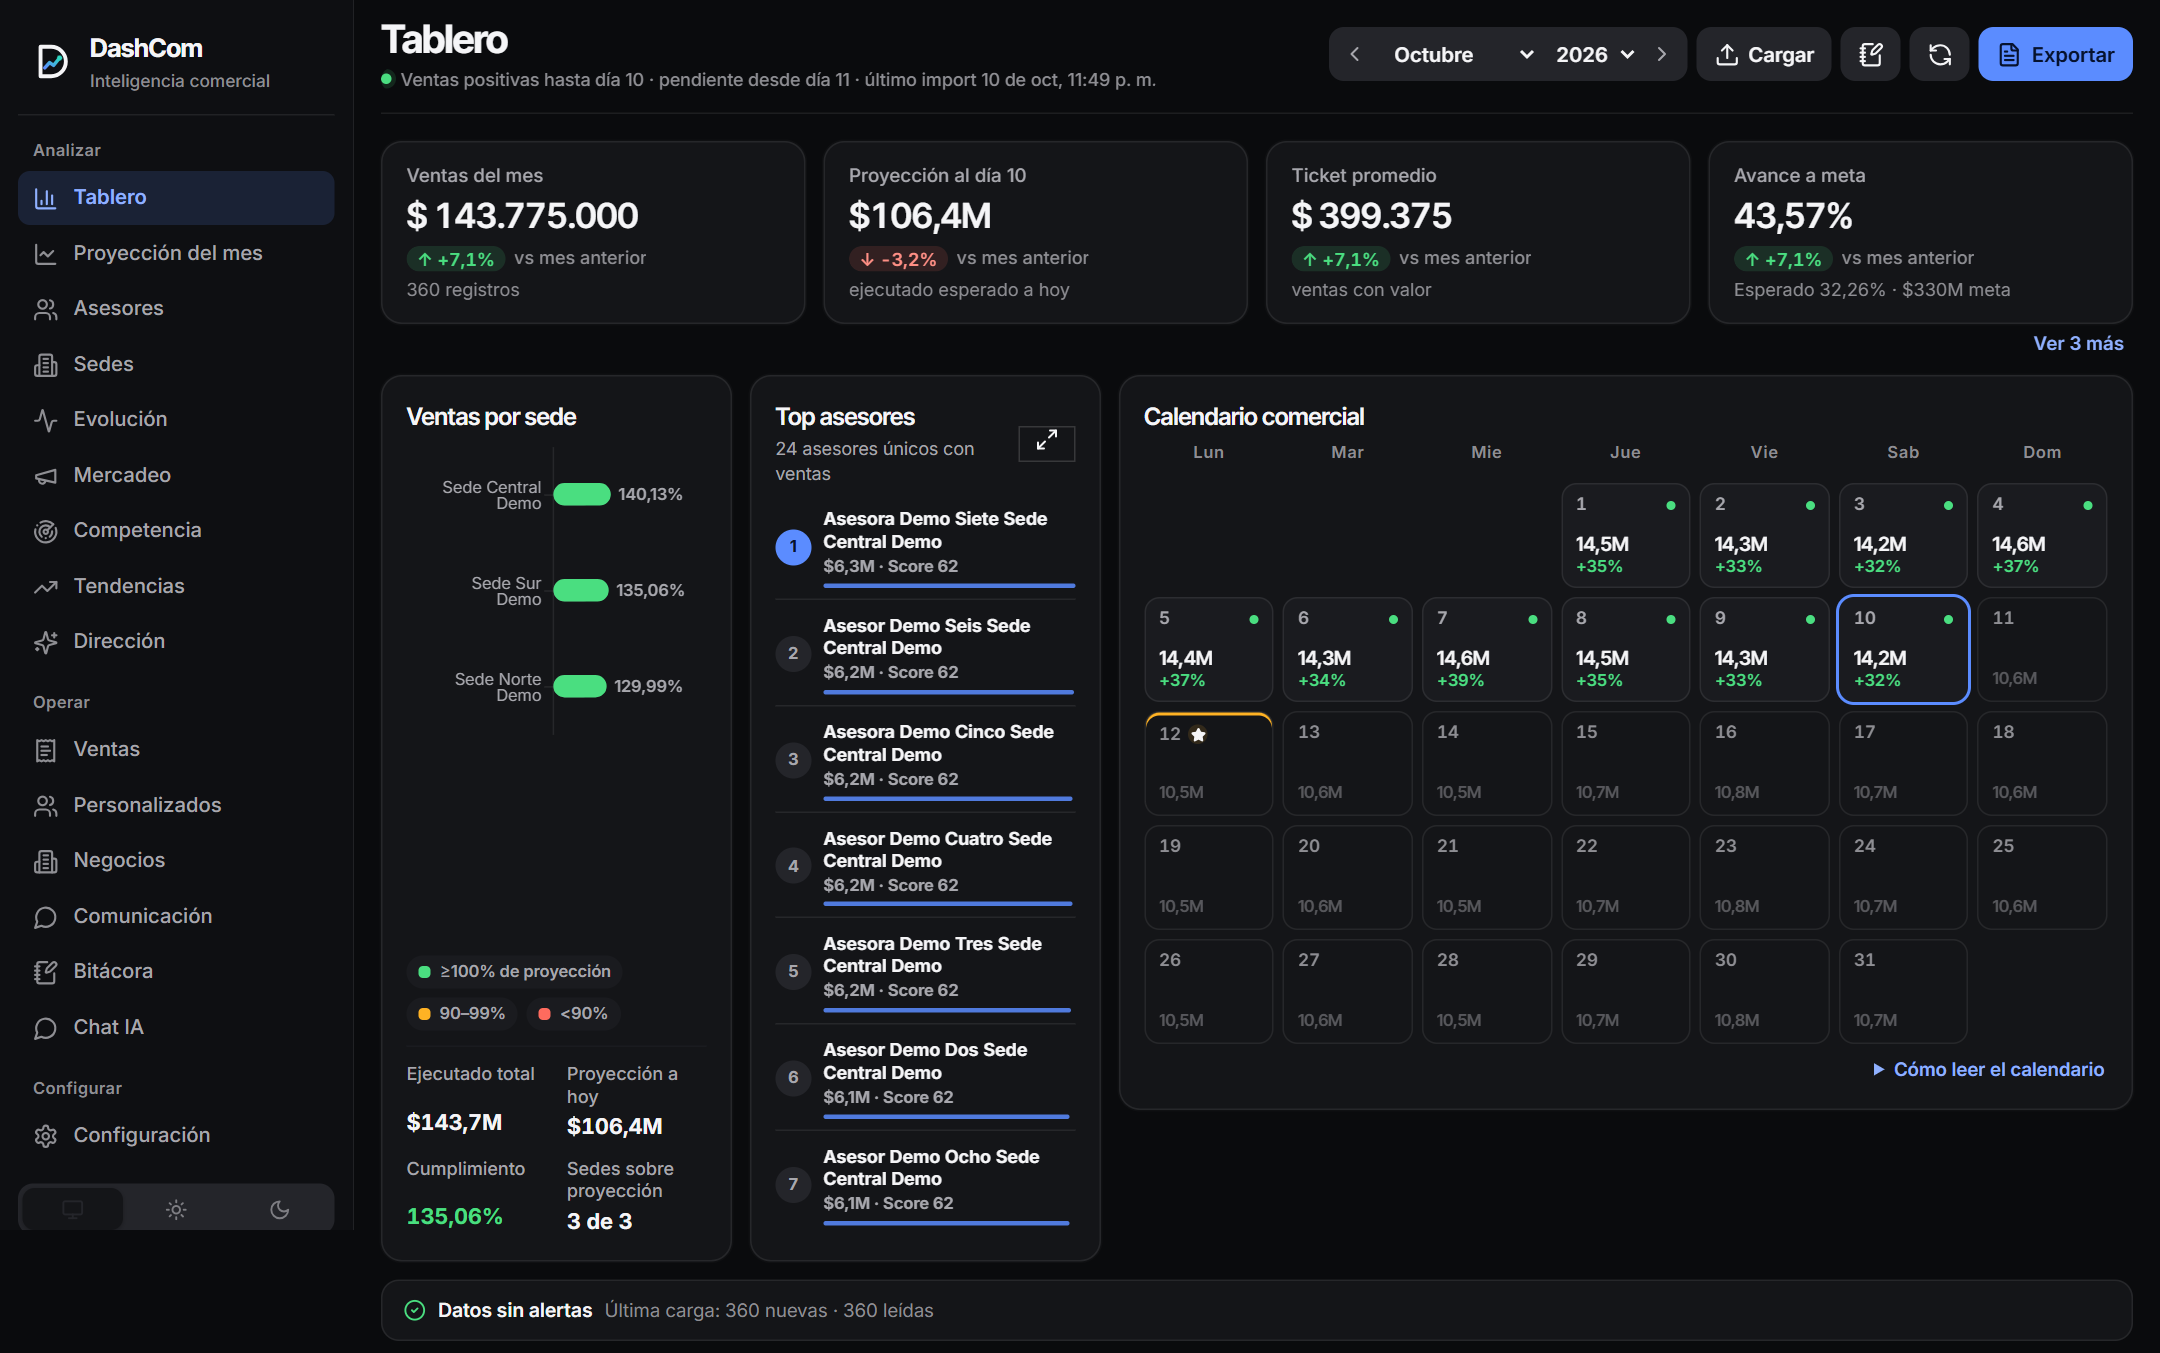Click the refresh data icon
This screenshot has width=2160, height=1353.
point(1939,54)
